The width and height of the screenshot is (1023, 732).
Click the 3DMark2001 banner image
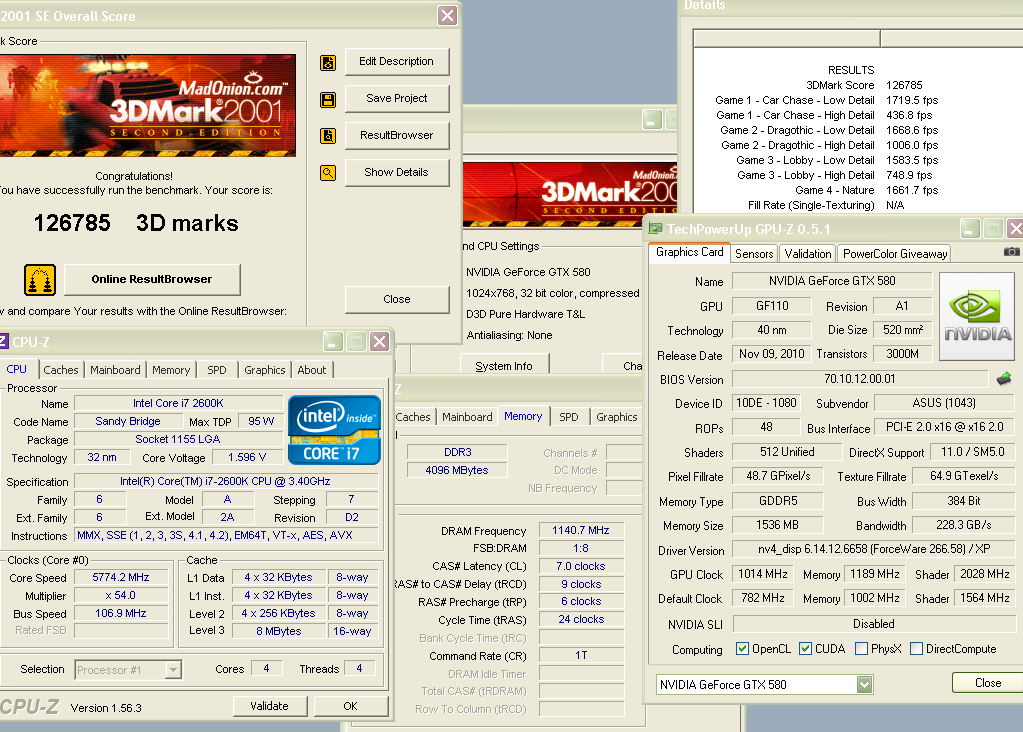click(x=147, y=106)
